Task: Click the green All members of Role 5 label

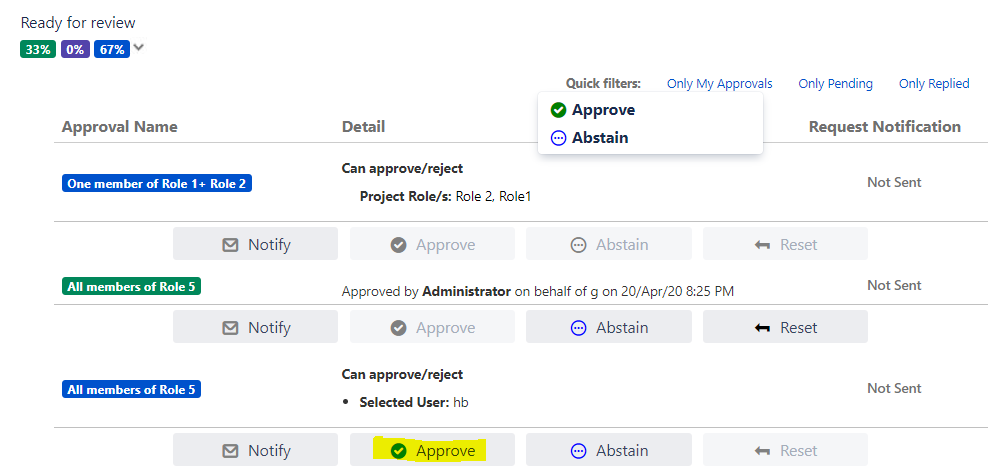Action: click(131, 287)
